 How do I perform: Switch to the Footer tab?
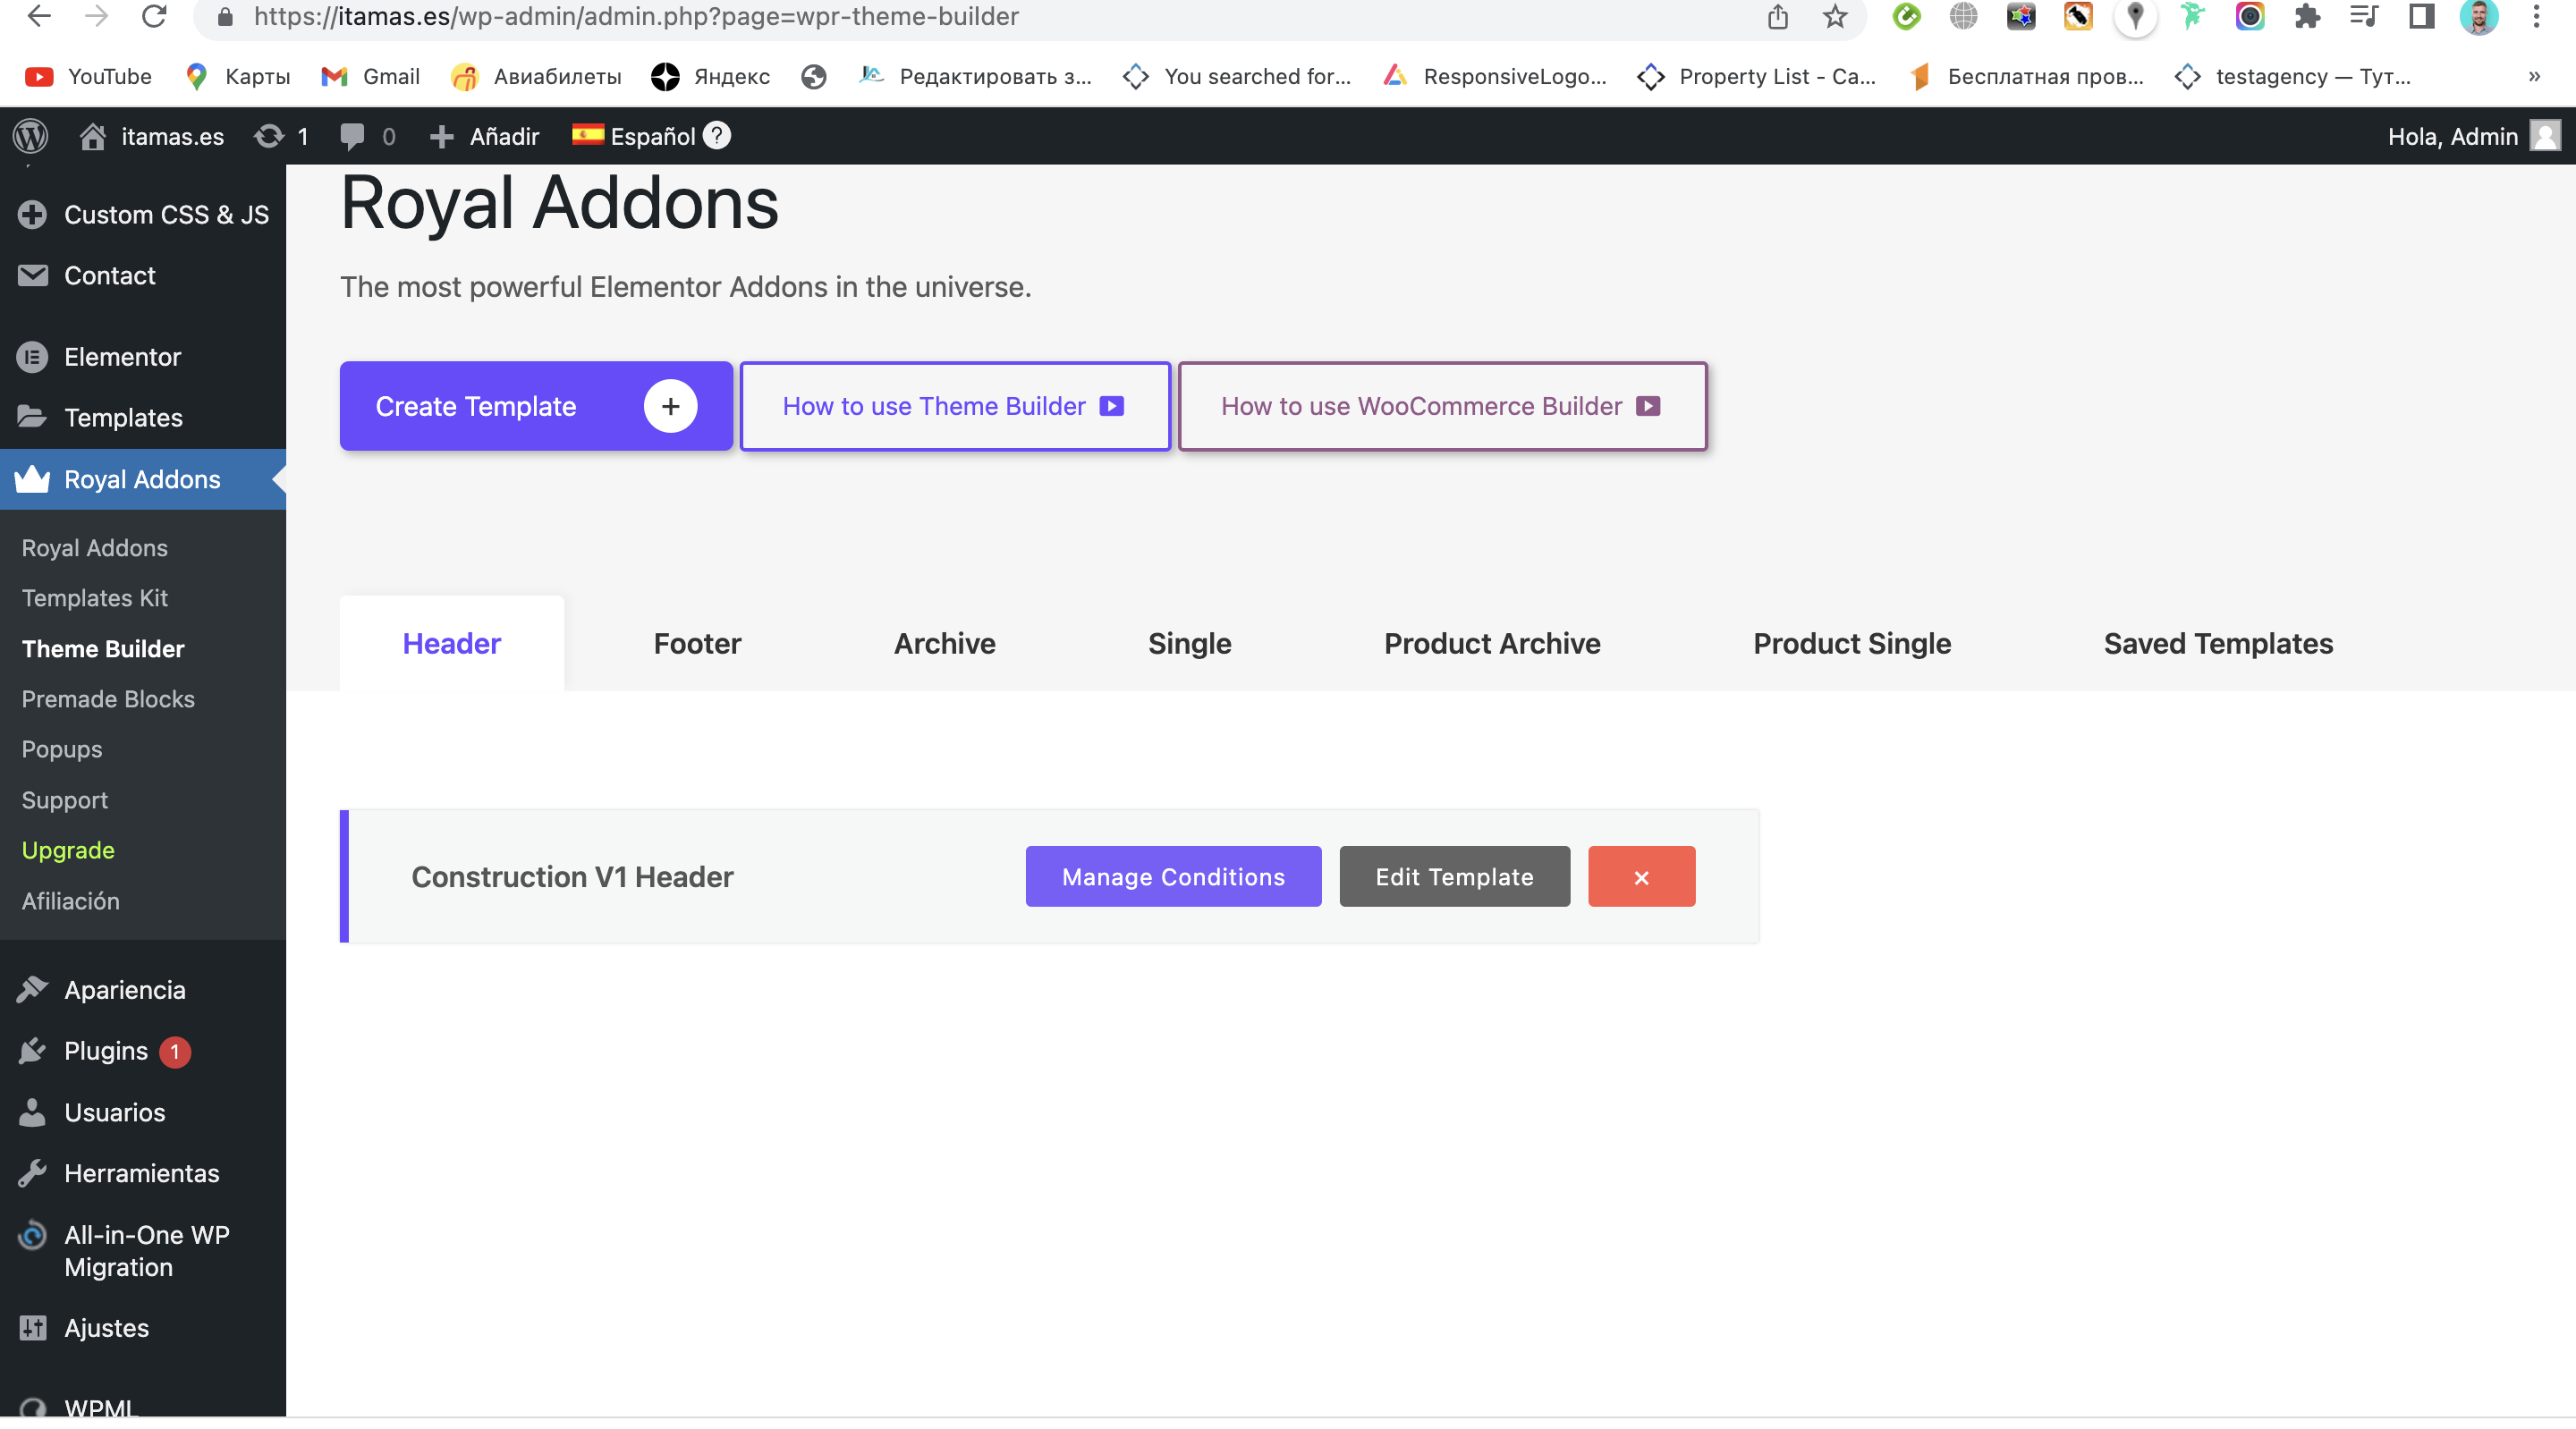(x=697, y=643)
